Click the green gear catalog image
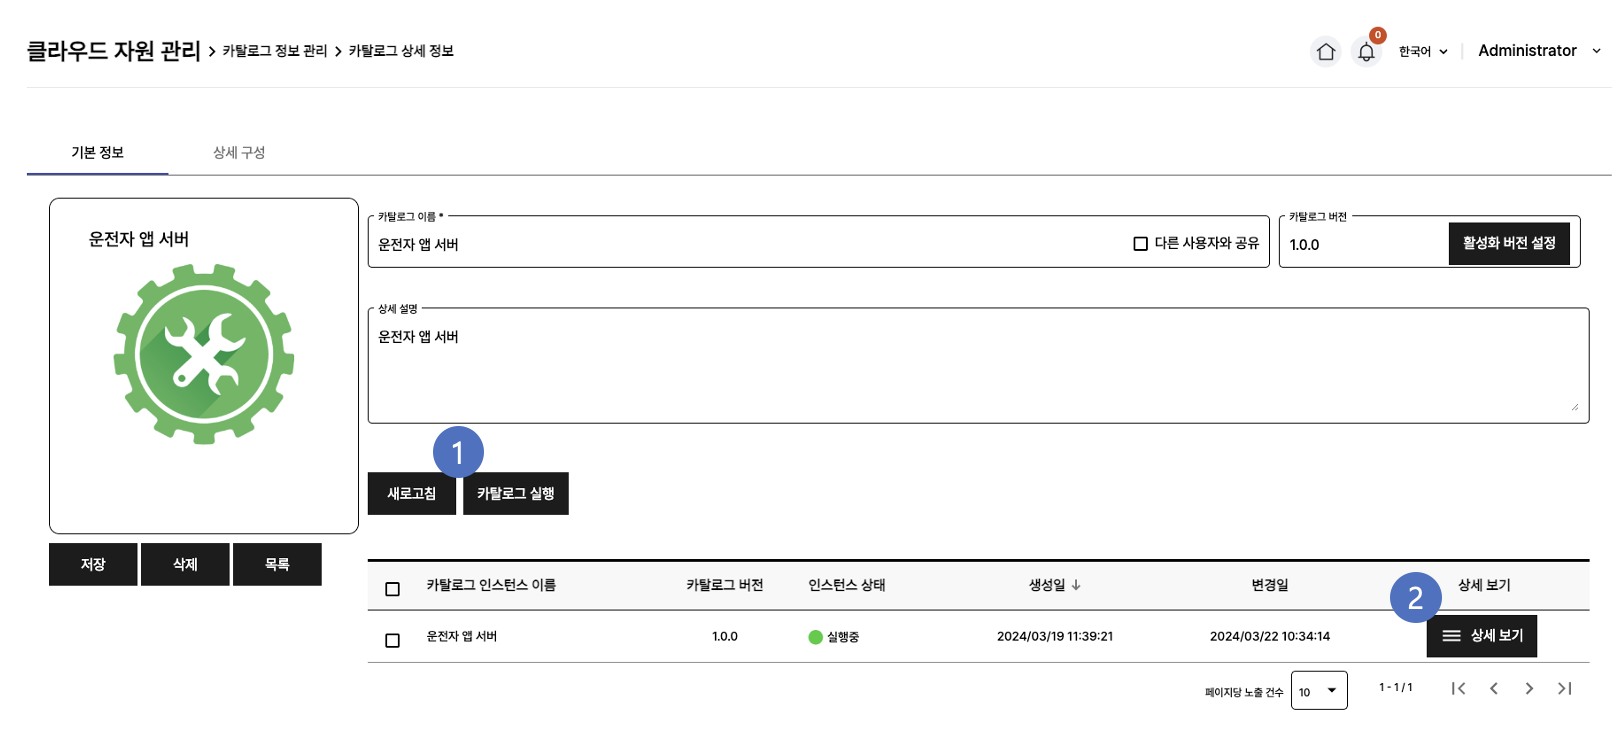This screenshot has height=732, width=1618. (204, 354)
